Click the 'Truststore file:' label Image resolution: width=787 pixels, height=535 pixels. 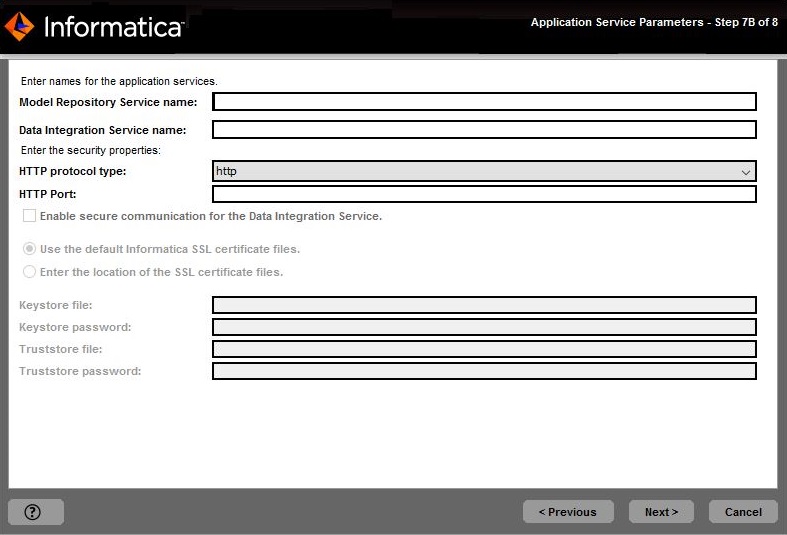click(x=61, y=349)
